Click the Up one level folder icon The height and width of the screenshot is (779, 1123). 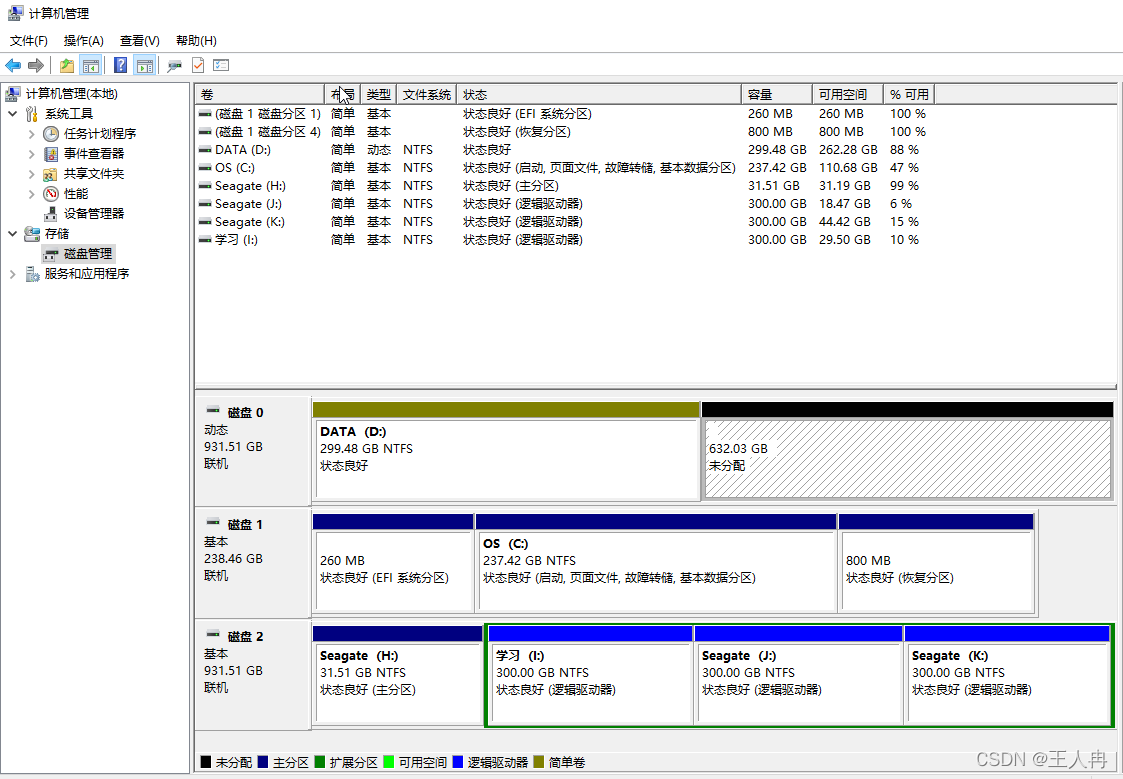tap(66, 65)
